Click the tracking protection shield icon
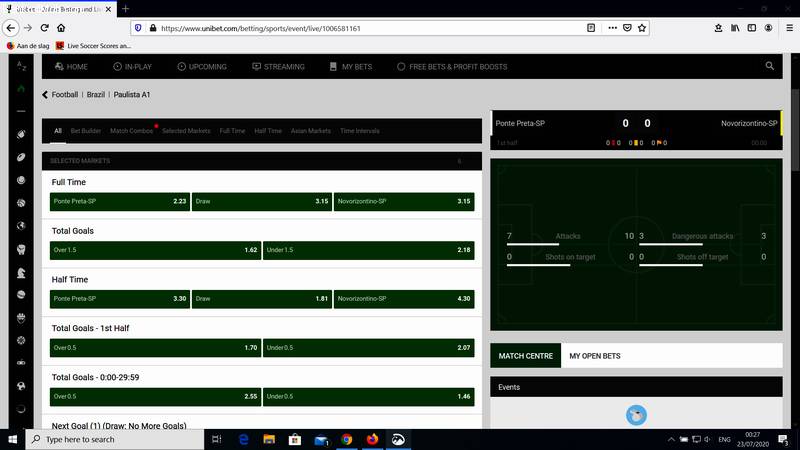 [138, 28]
